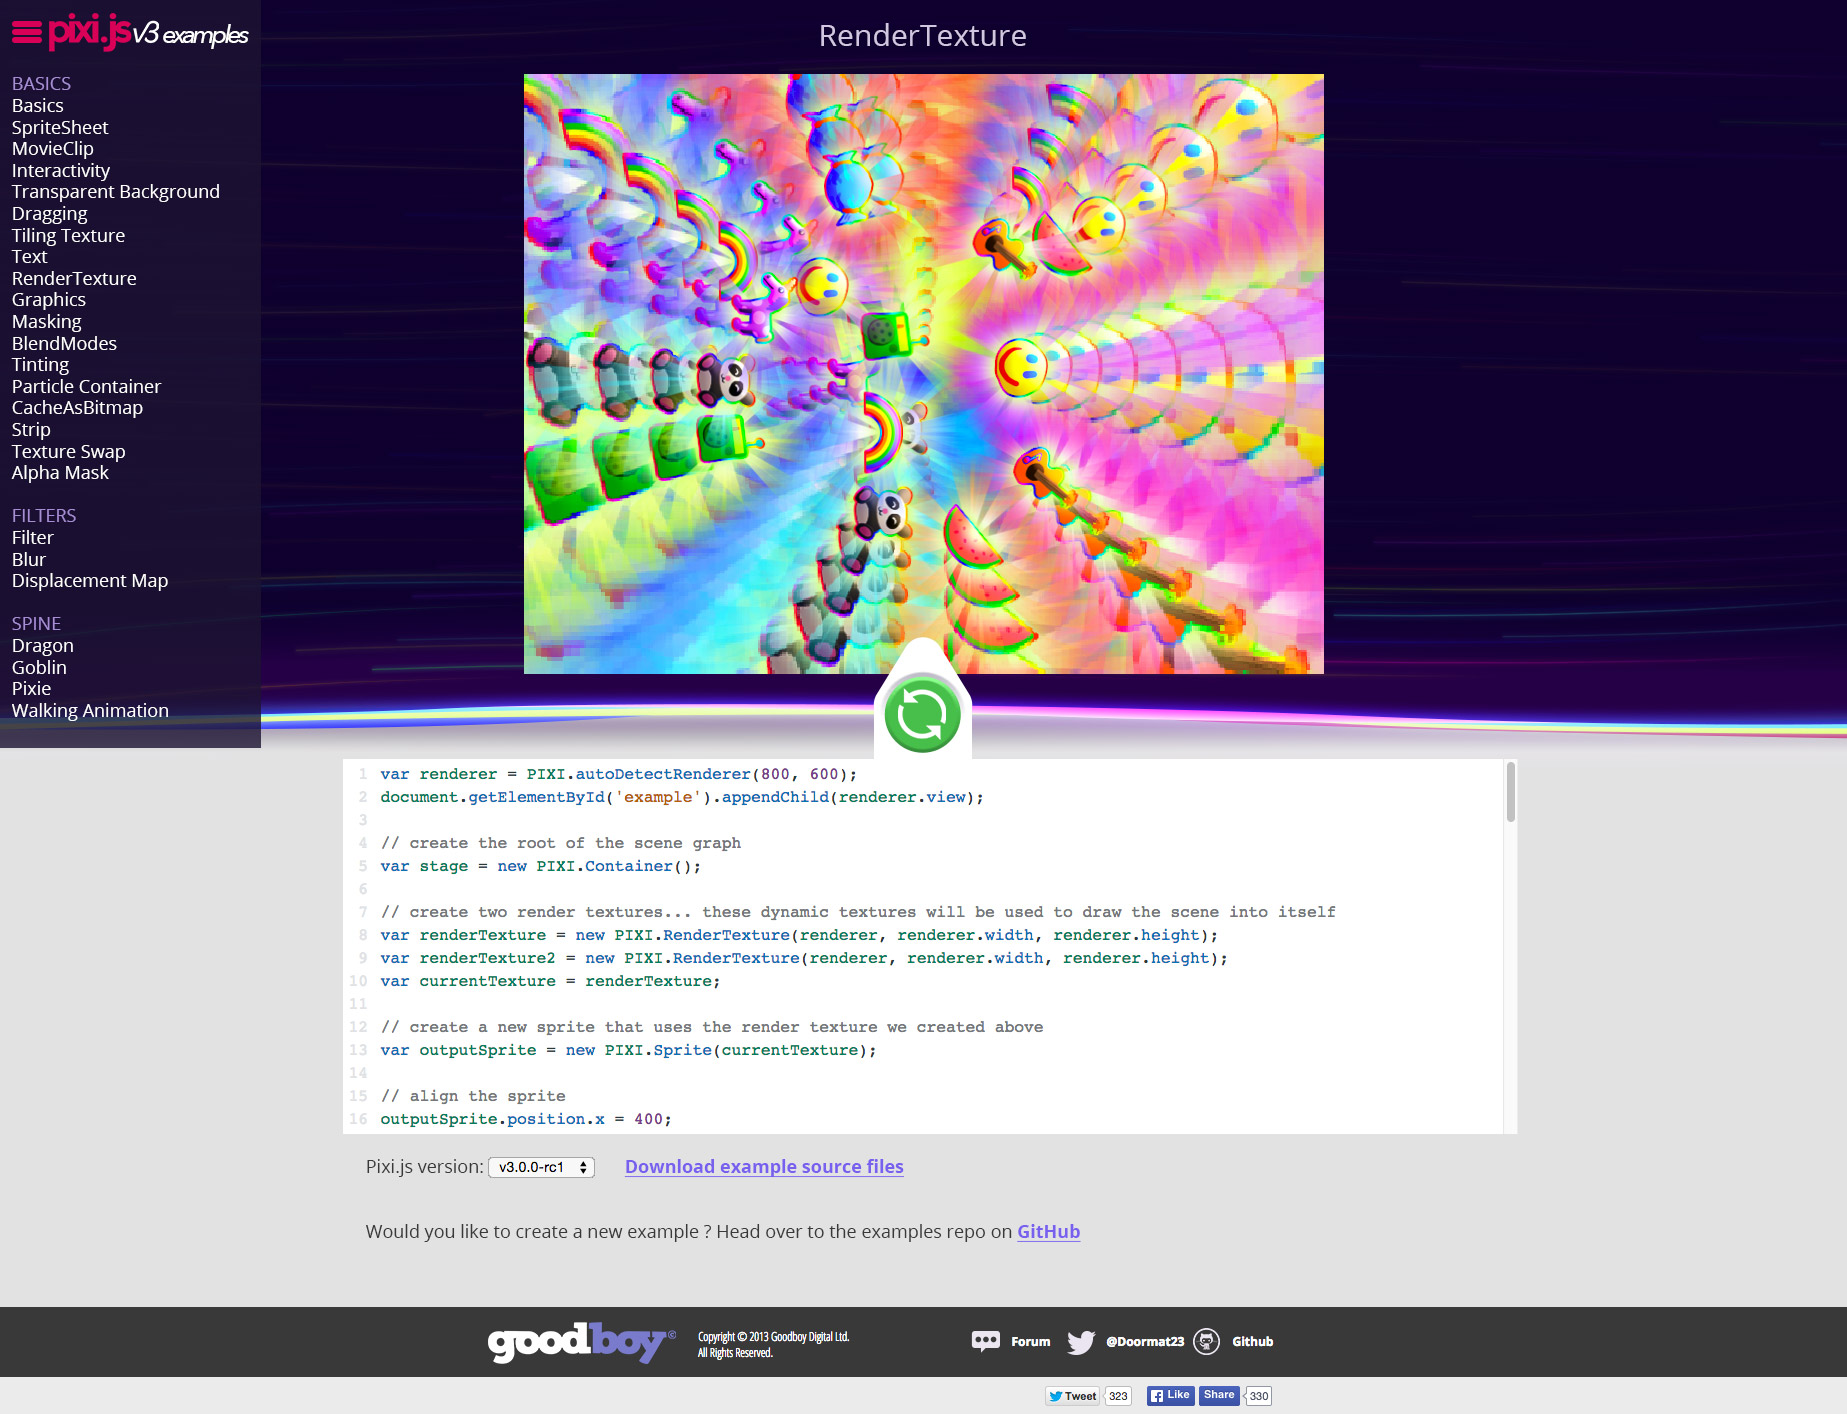Open the Pixi.js version dropdown

[540, 1167]
